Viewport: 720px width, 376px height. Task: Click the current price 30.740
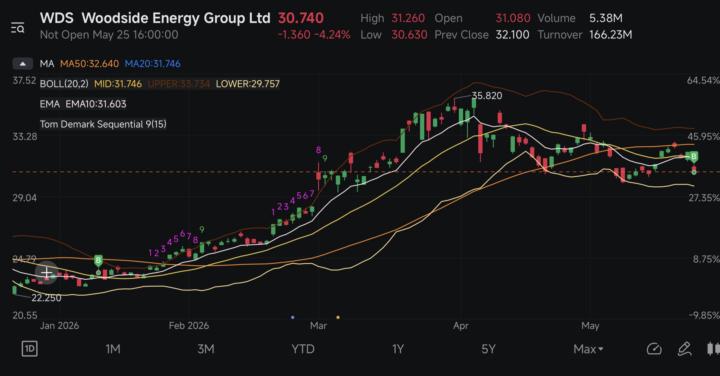tap(301, 18)
